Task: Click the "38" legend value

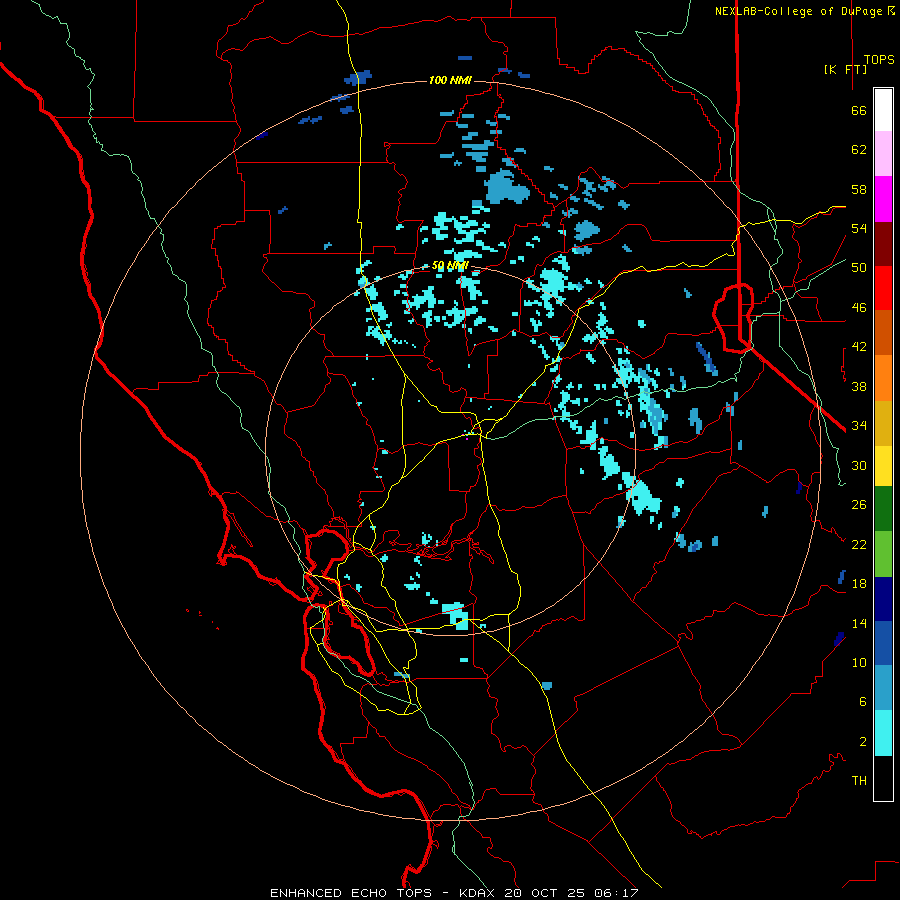Action: 859,386
